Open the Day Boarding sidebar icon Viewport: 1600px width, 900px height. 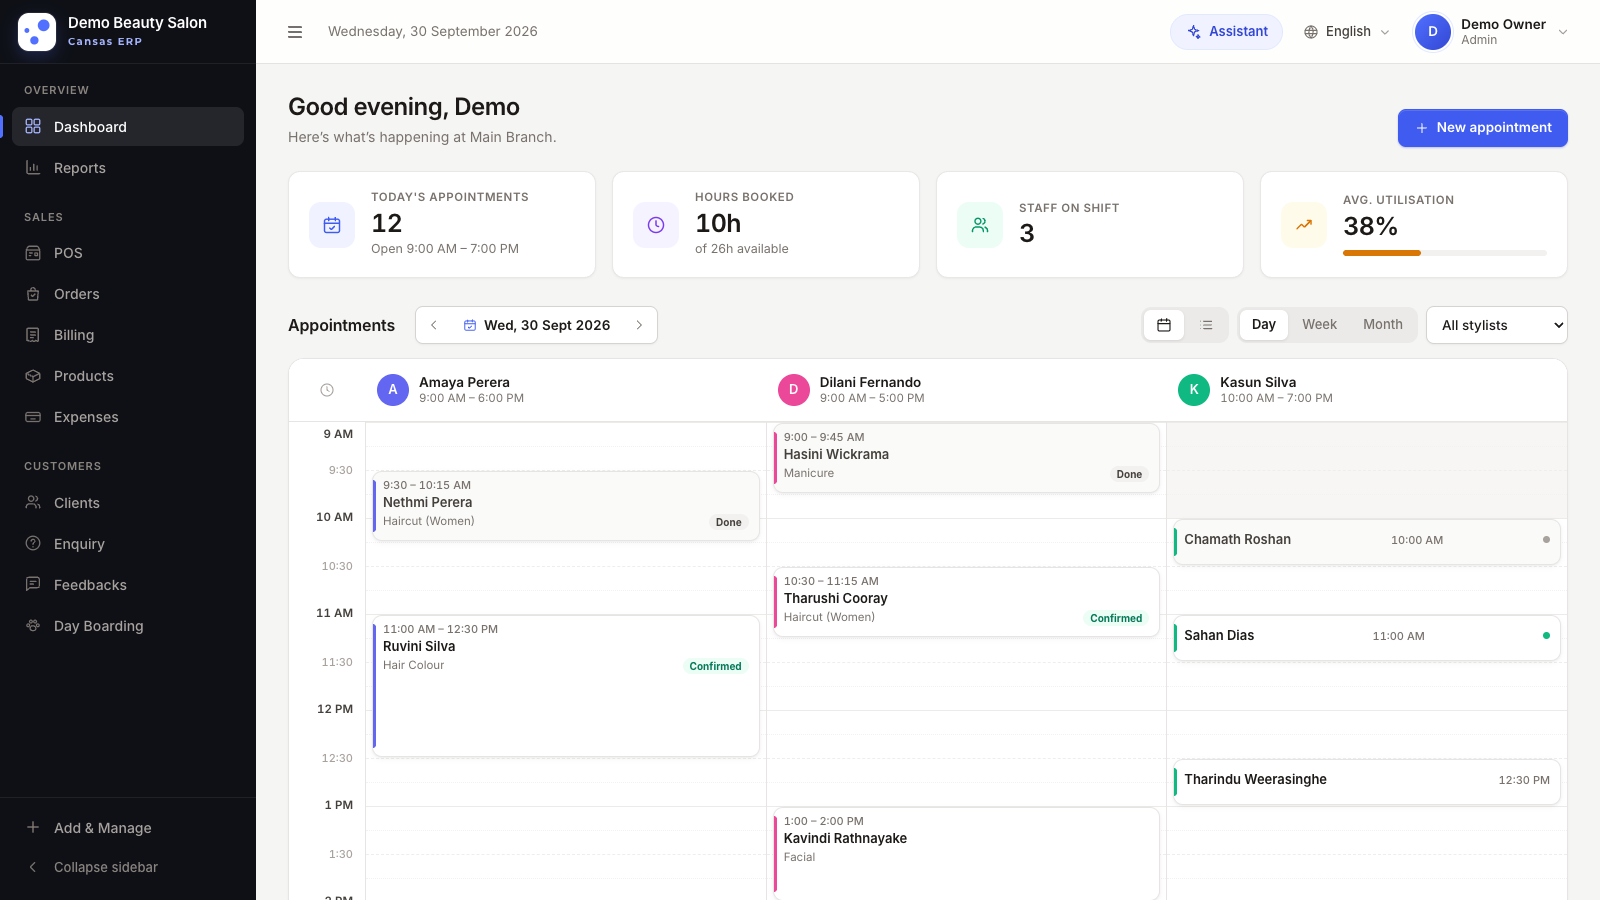point(33,626)
